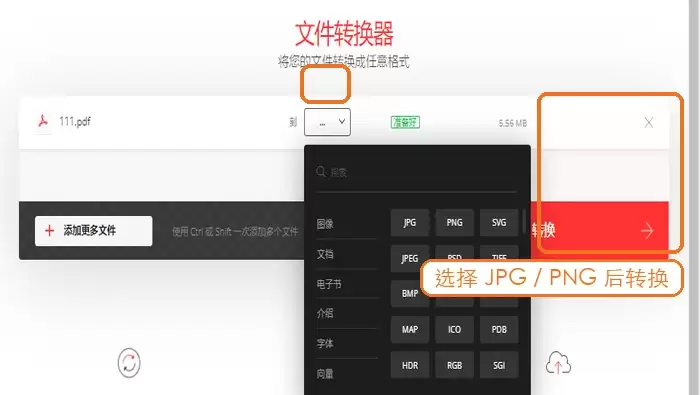Select the 图像 category
This screenshot has width=700, height=395.
[x=325, y=224]
